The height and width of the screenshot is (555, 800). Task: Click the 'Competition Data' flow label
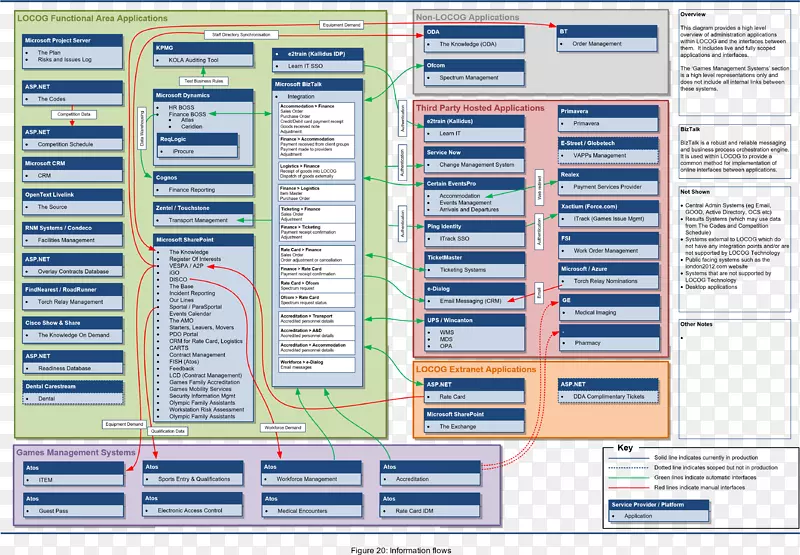click(x=74, y=114)
